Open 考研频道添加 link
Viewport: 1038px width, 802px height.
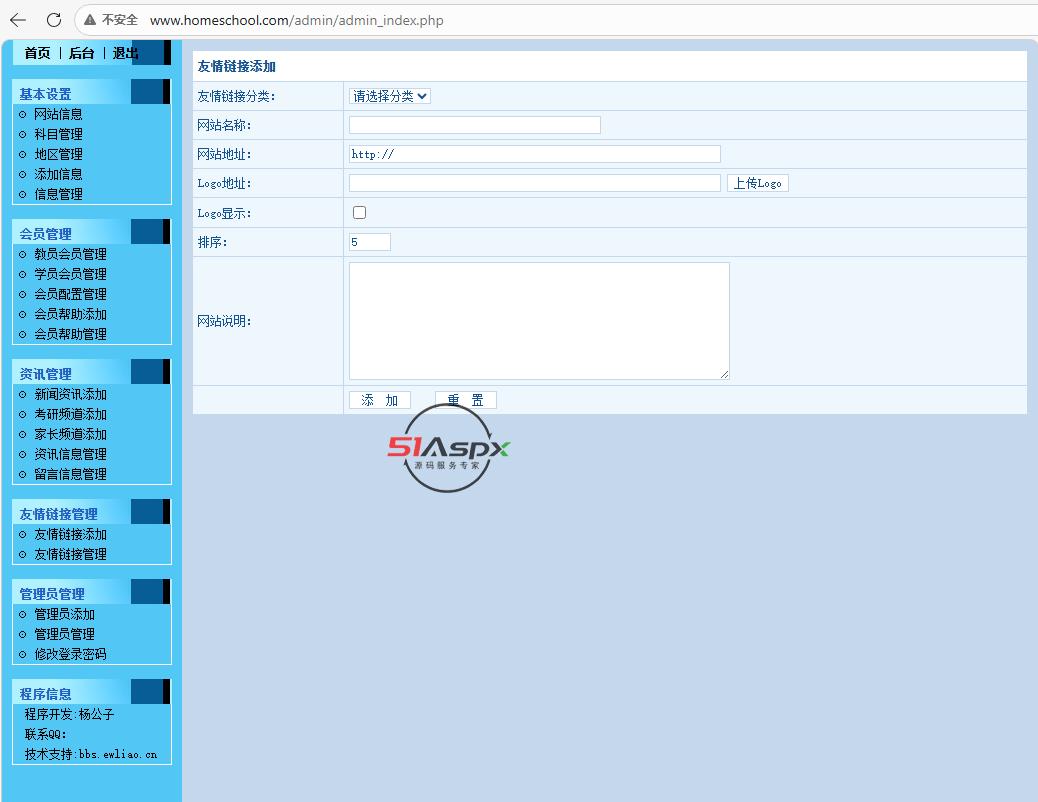tap(70, 415)
